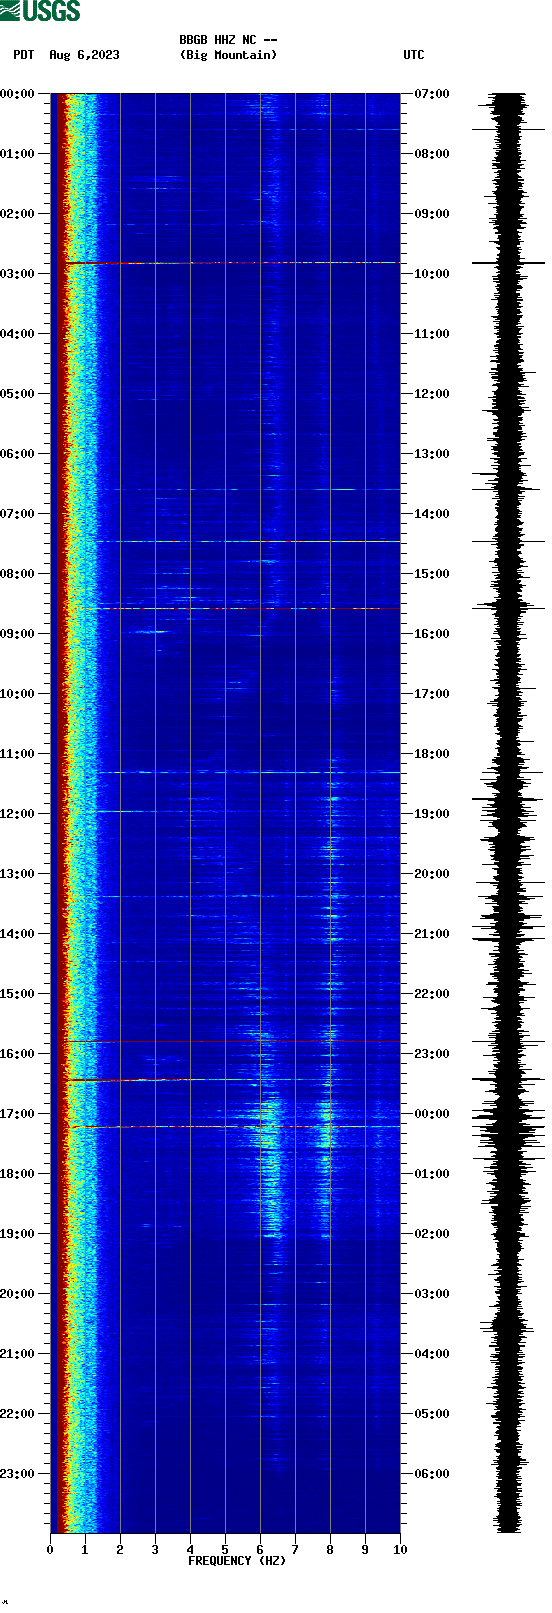Click the '10:00' UTC time label

coord(432,274)
